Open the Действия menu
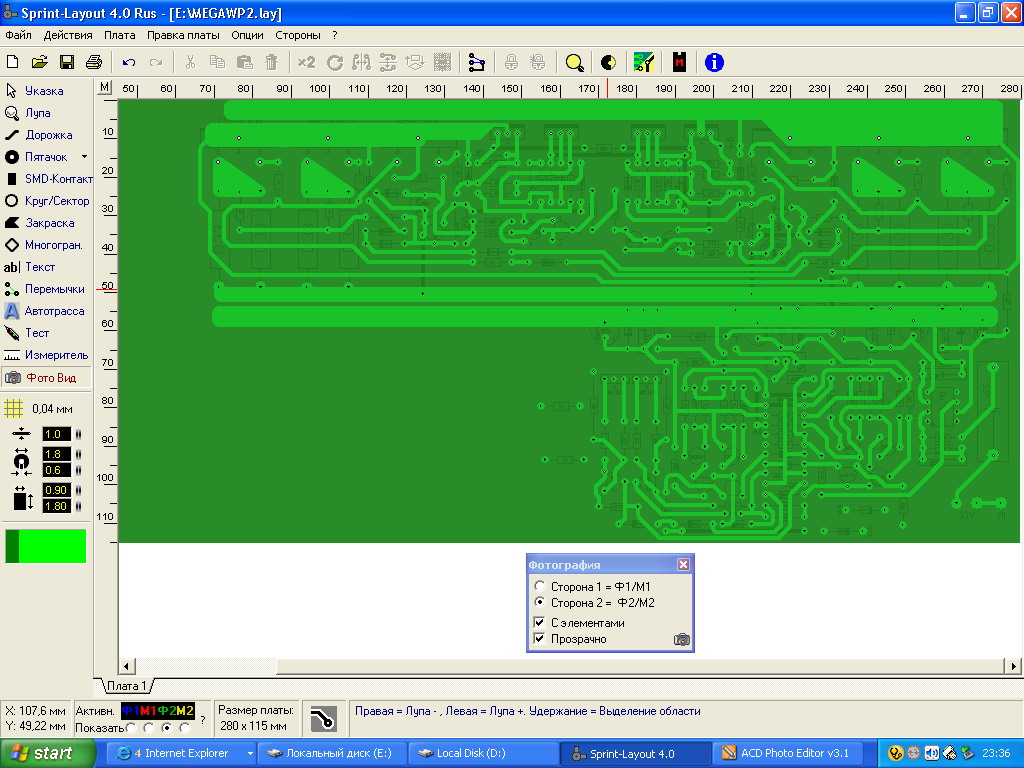The width and height of the screenshot is (1024, 768). 68,35
